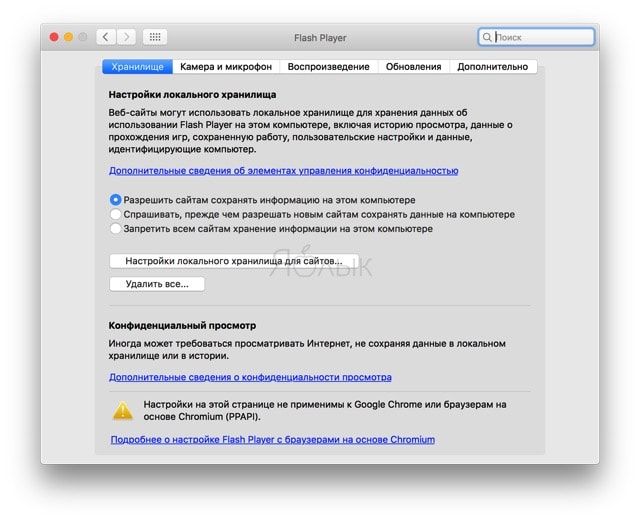Focus the Поиск search field
Screen dimensions: 640x522
click(536, 37)
